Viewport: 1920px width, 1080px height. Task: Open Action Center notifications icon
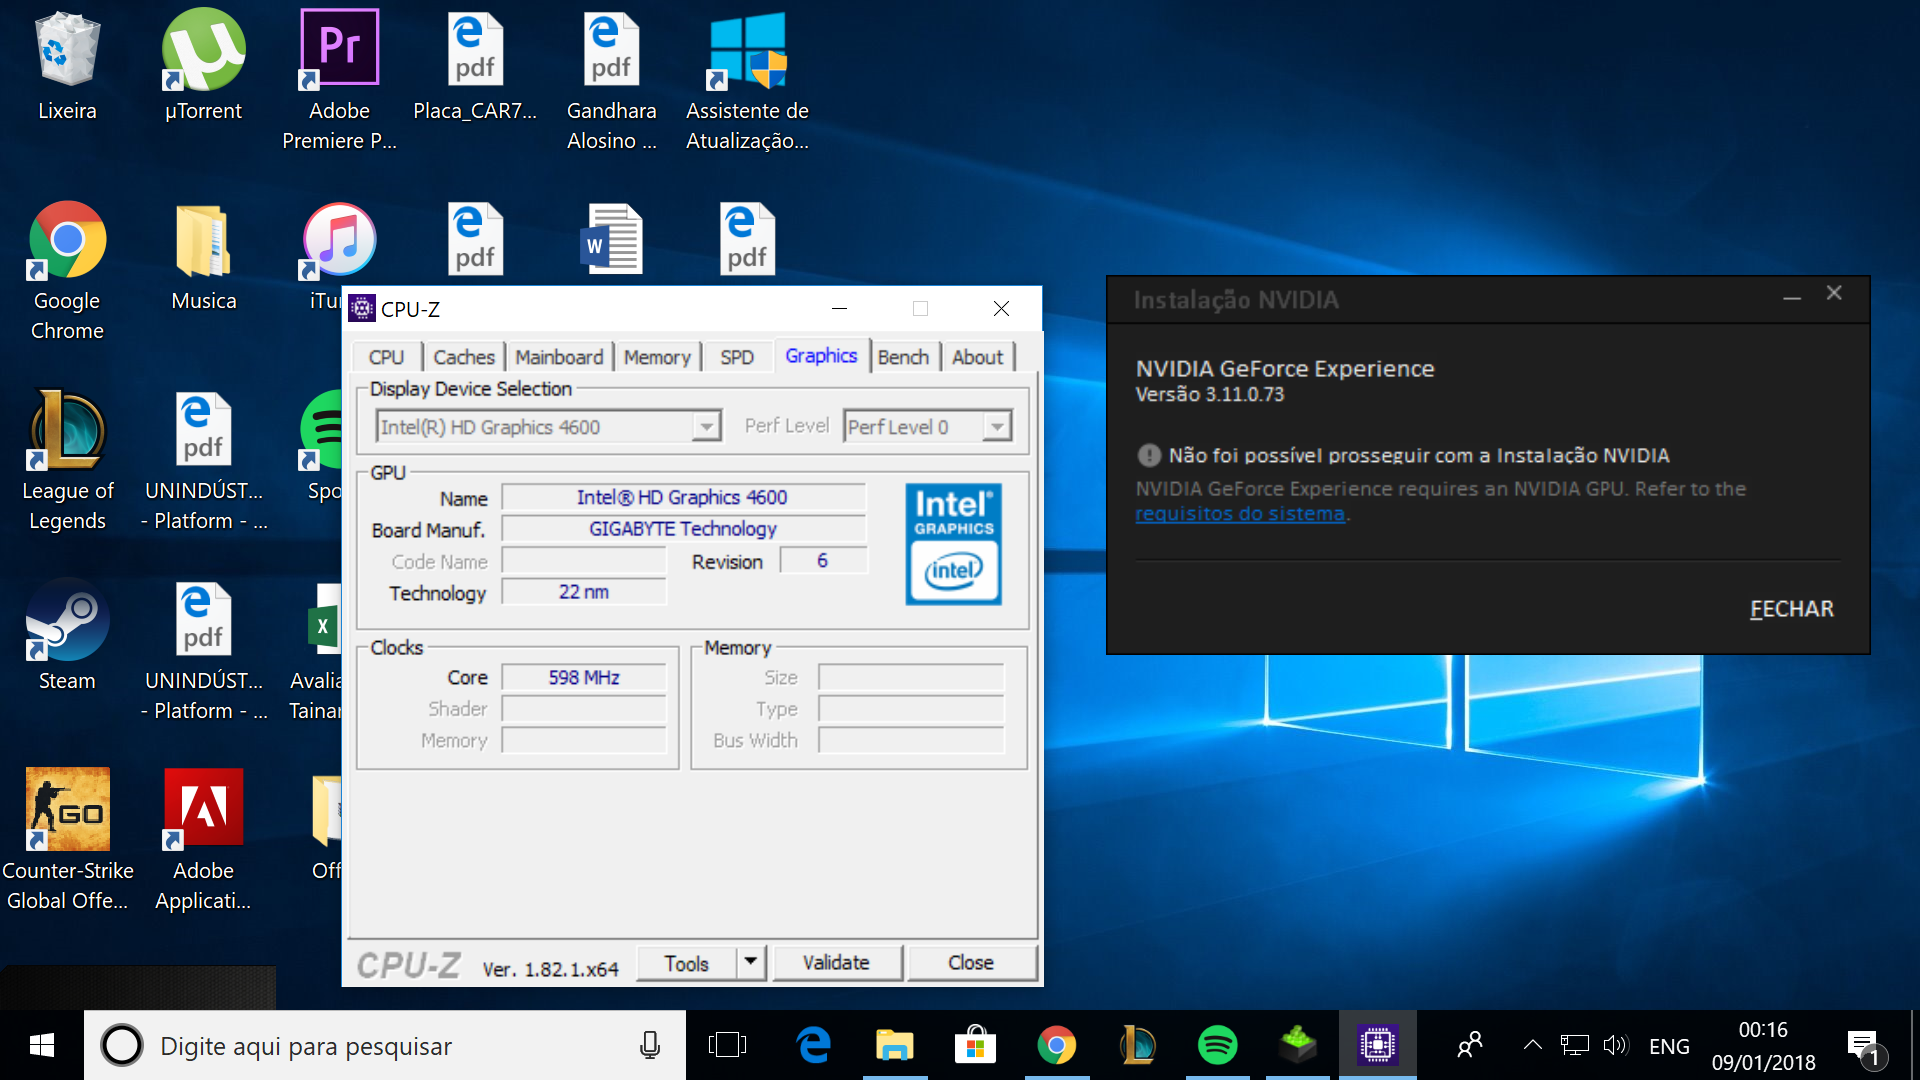1863,1048
